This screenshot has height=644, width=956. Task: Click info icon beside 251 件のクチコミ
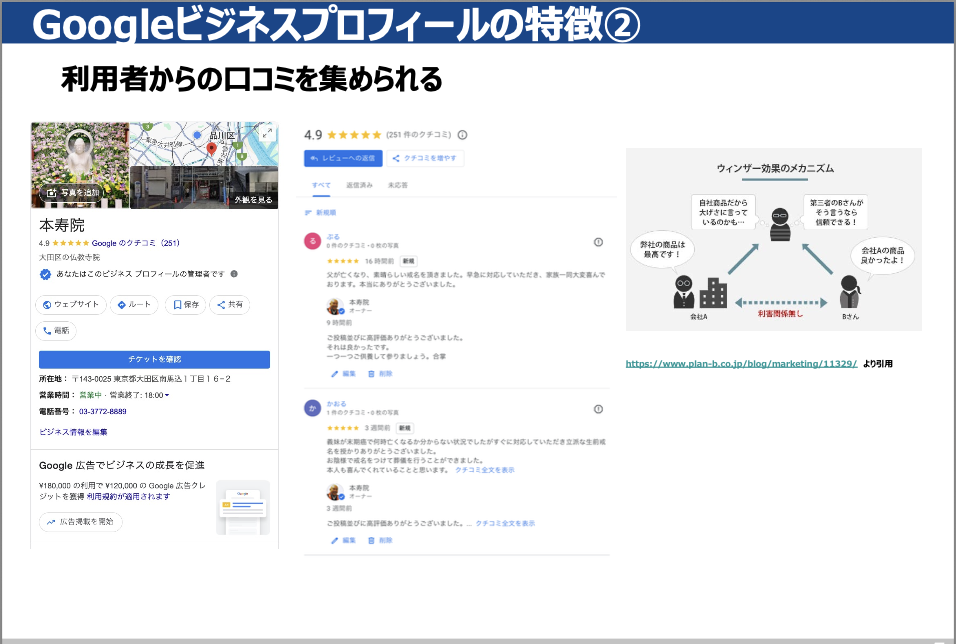(463, 135)
